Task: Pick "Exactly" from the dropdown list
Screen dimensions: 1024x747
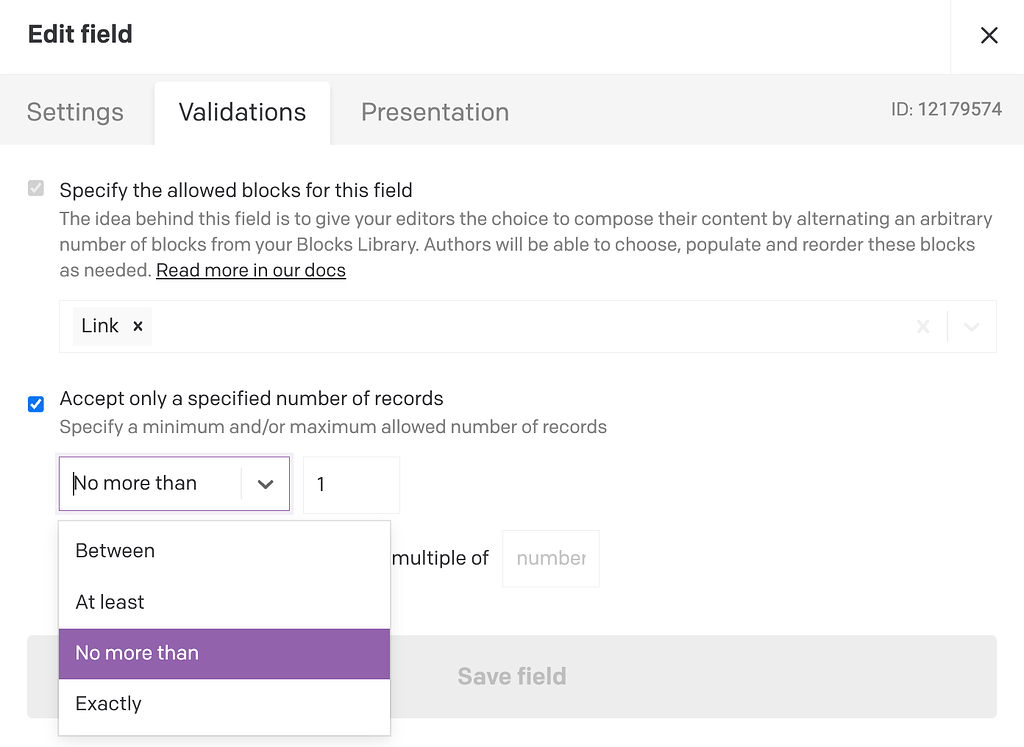Action: (108, 703)
